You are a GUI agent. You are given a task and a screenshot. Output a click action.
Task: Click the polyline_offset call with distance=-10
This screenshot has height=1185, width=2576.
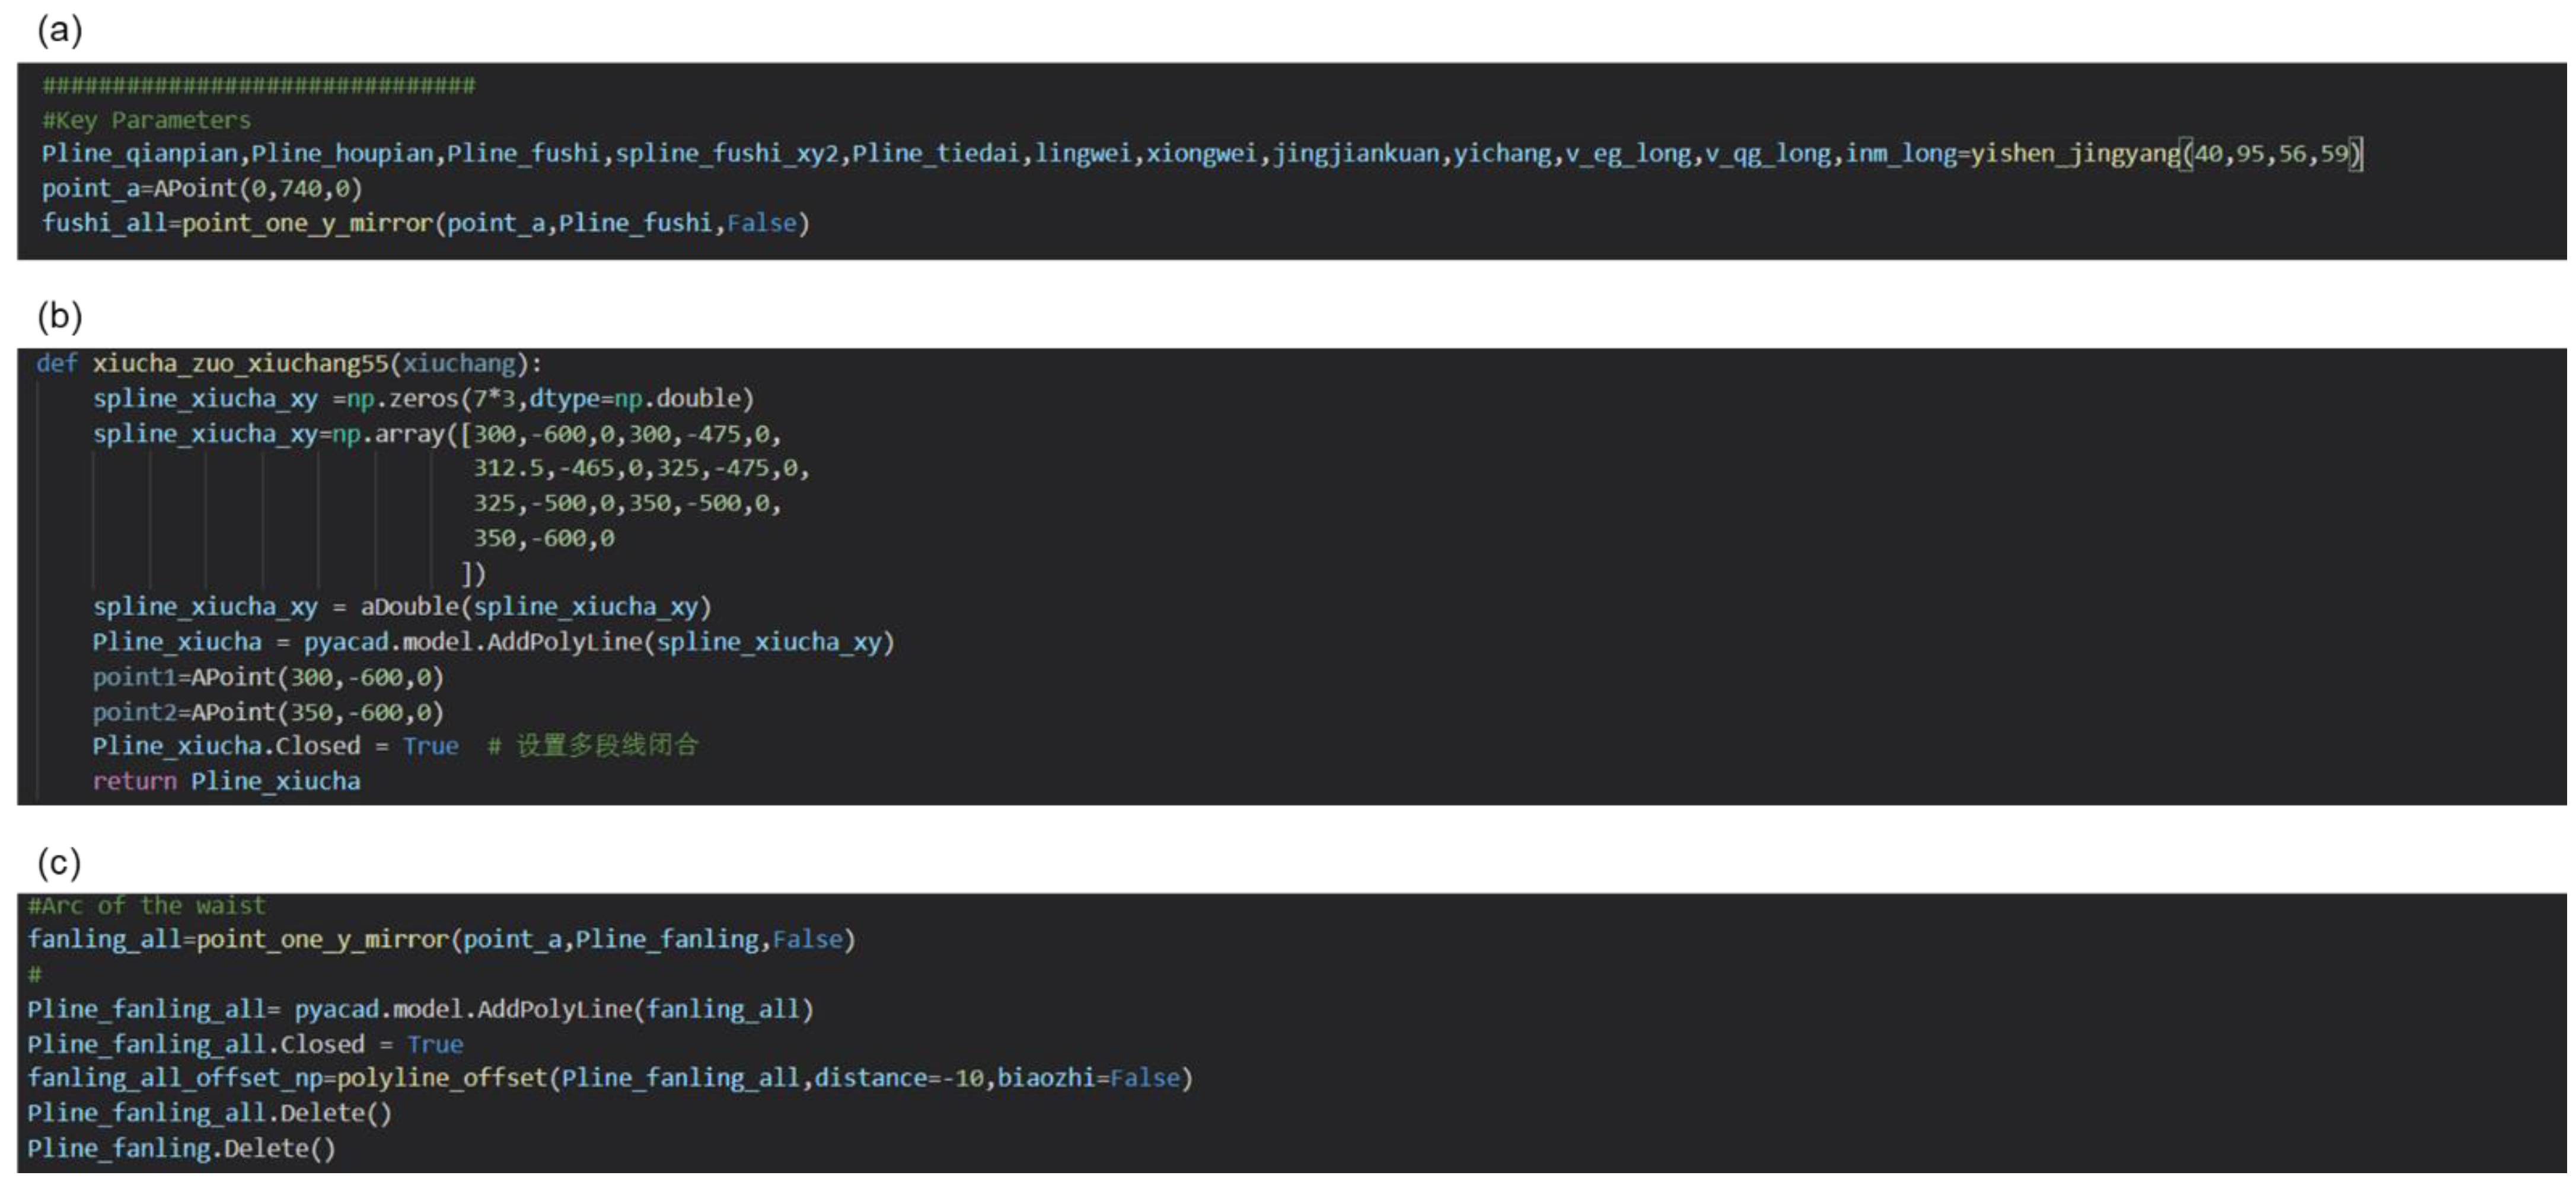point(610,1078)
